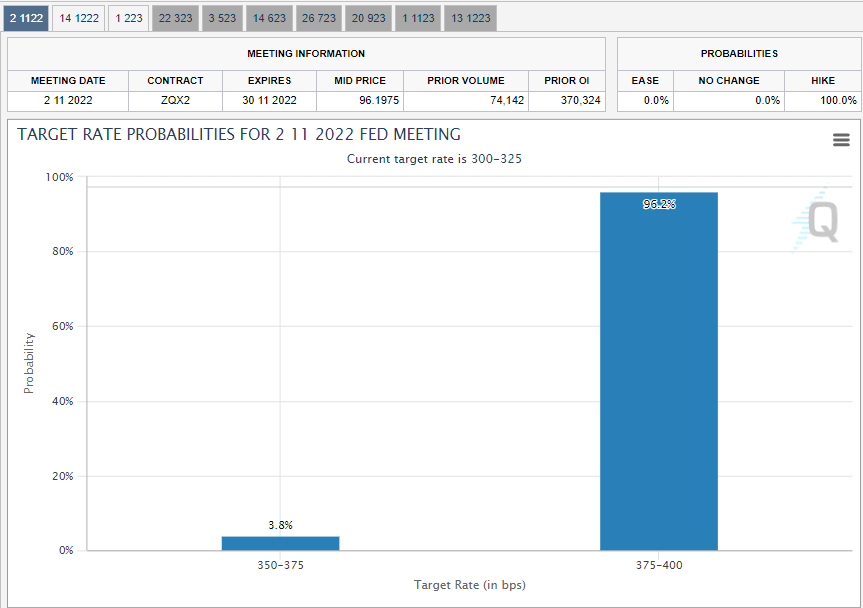
Task: Click the small 3.8% probability bar
Action: 280,543
